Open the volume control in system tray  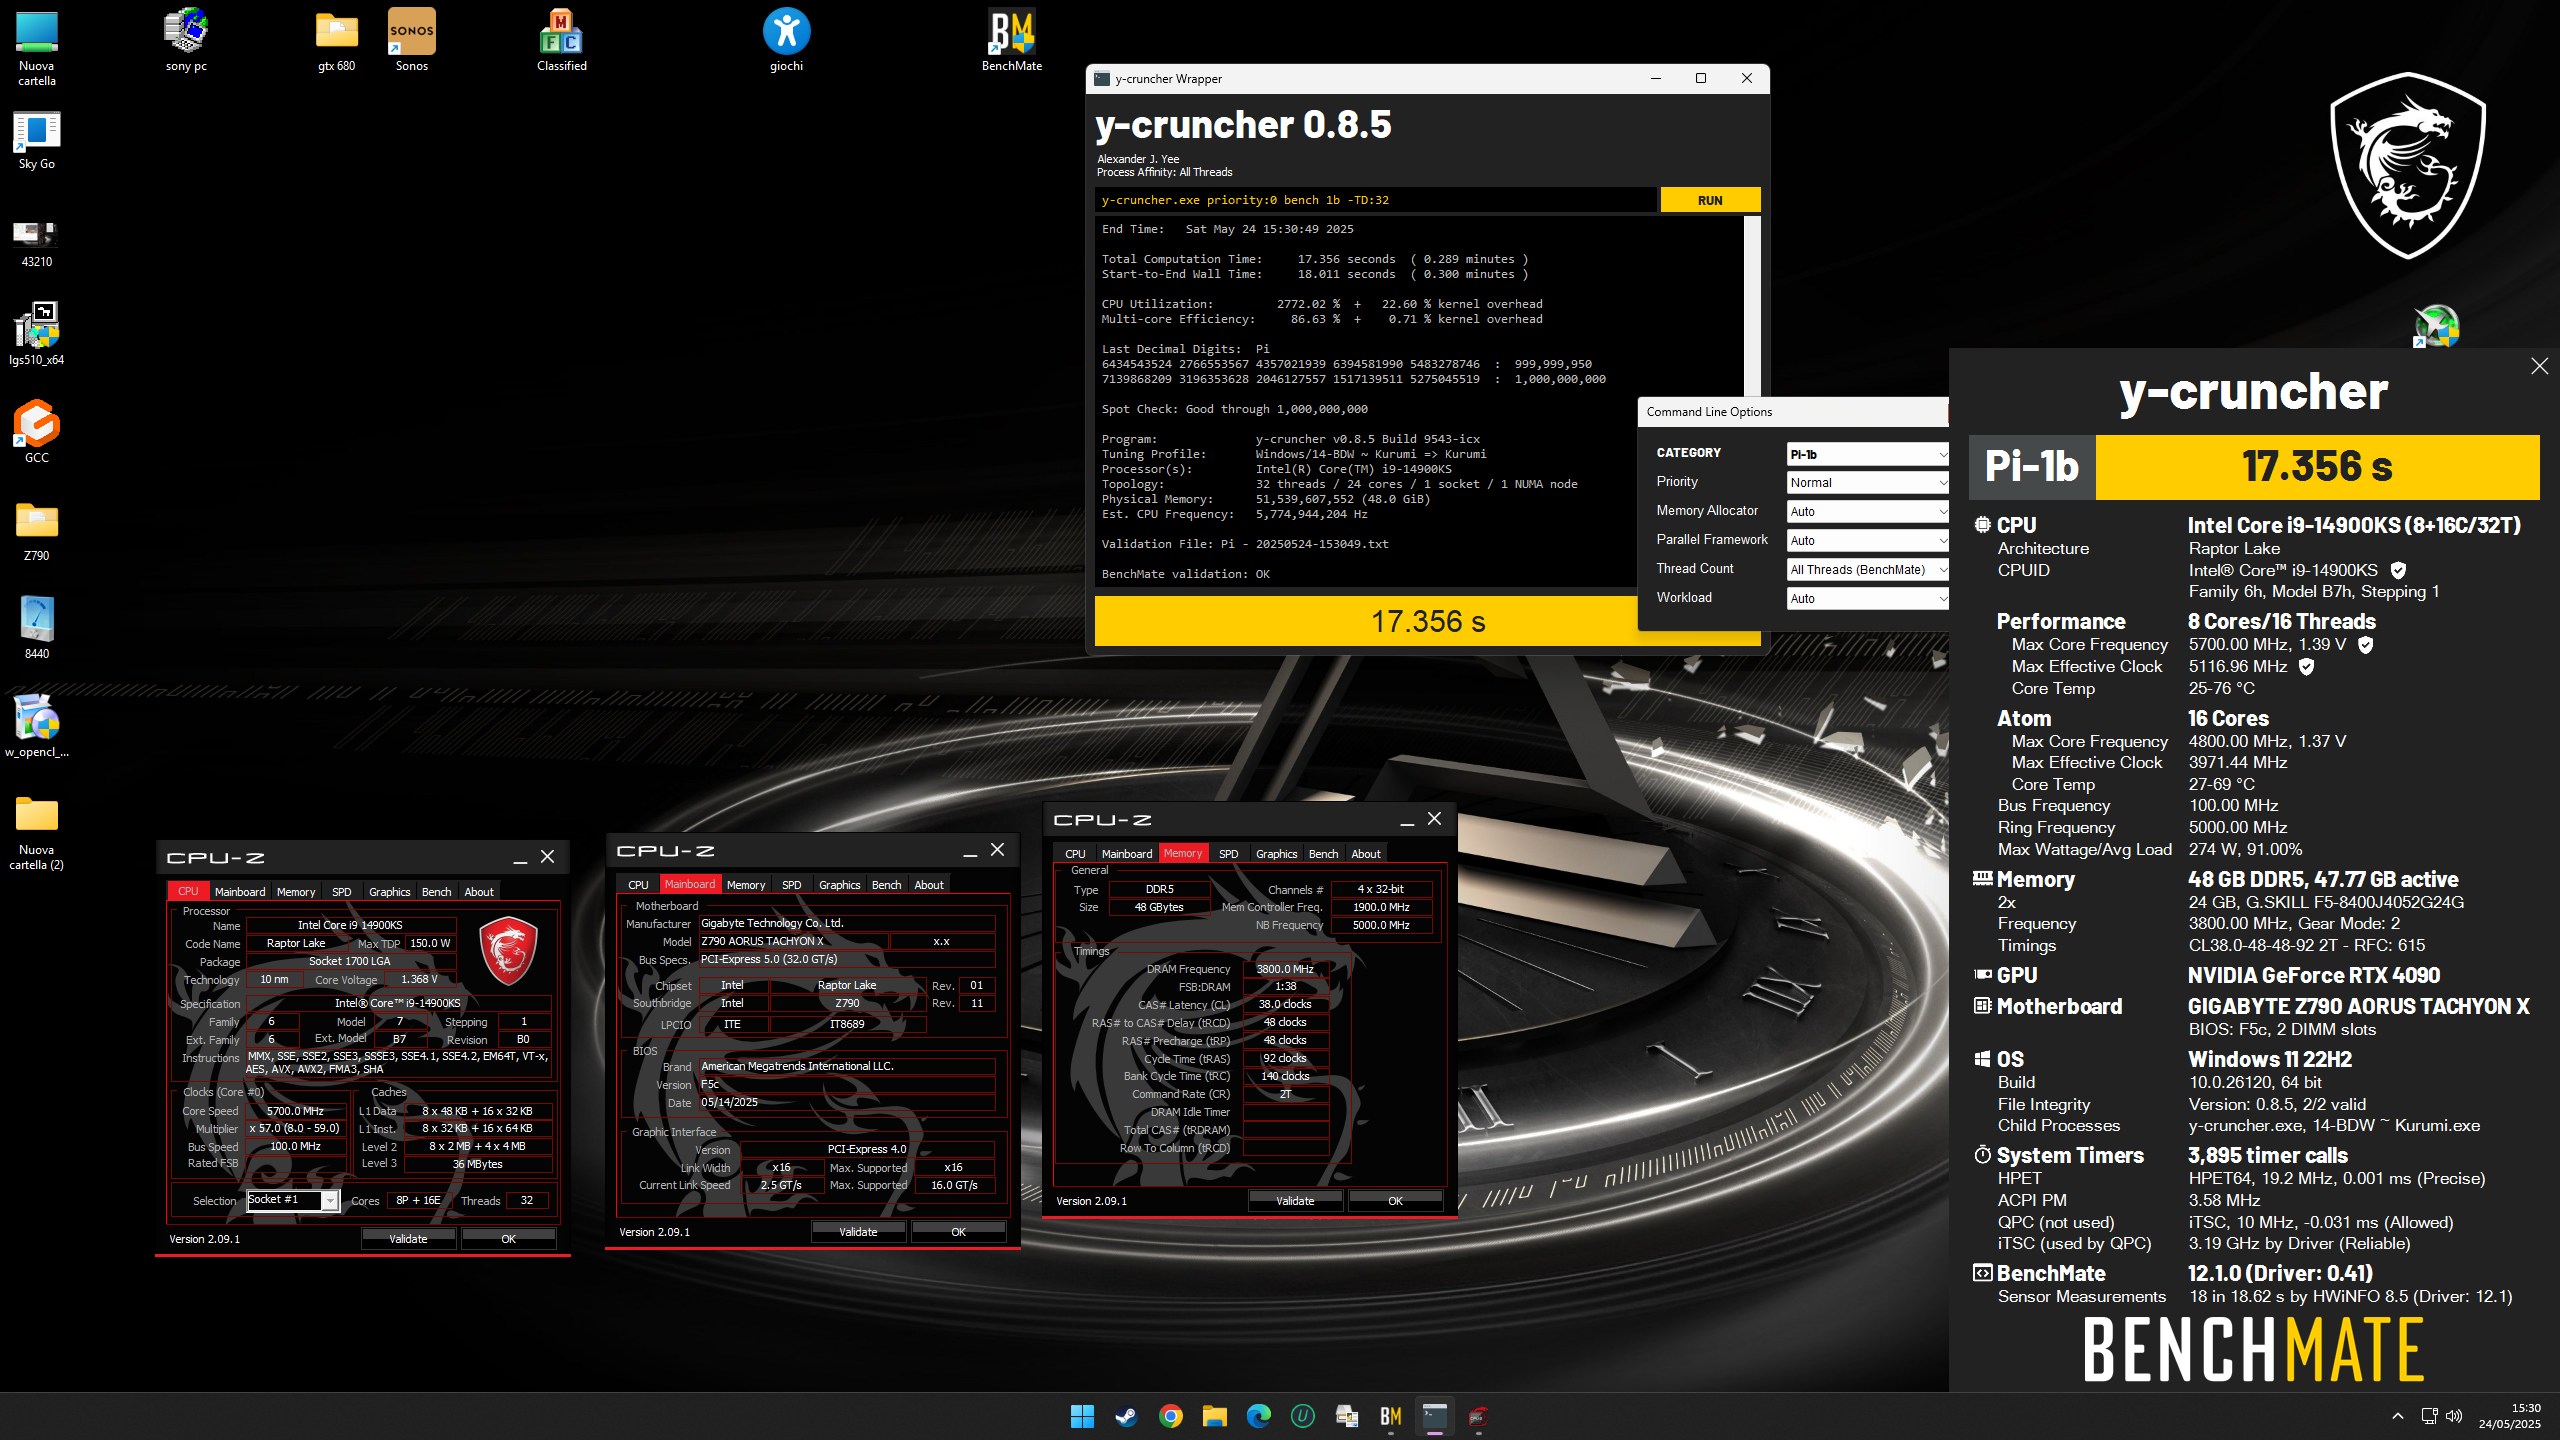click(2453, 1416)
